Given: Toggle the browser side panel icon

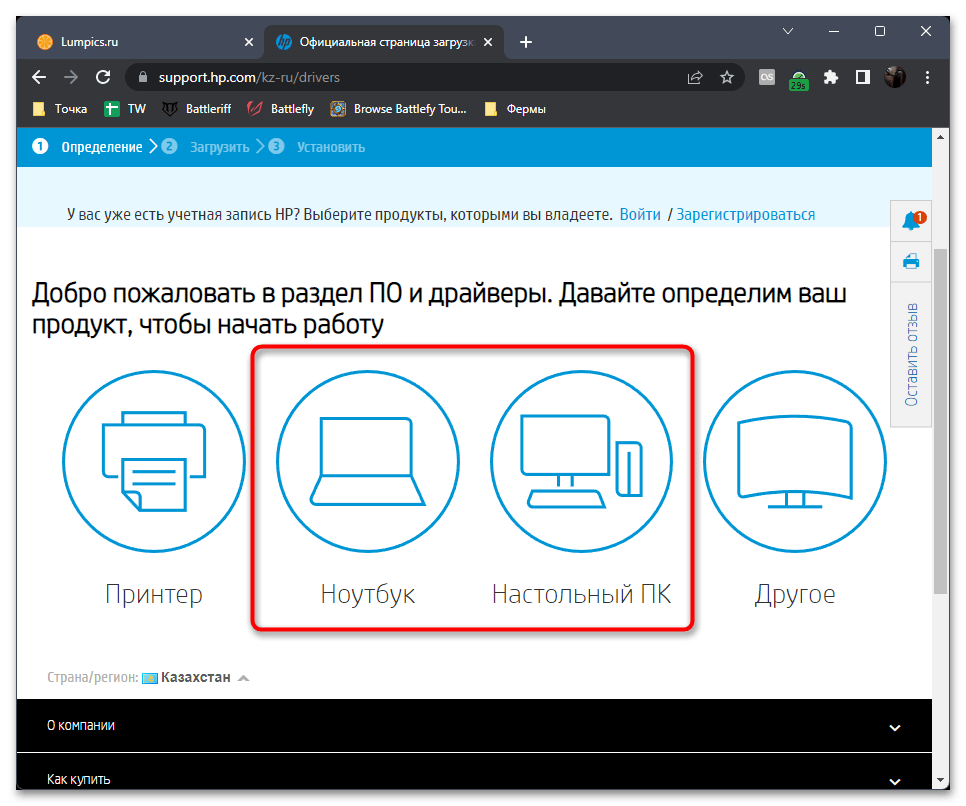Looking at the screenshot, I should tap(862, 77).
